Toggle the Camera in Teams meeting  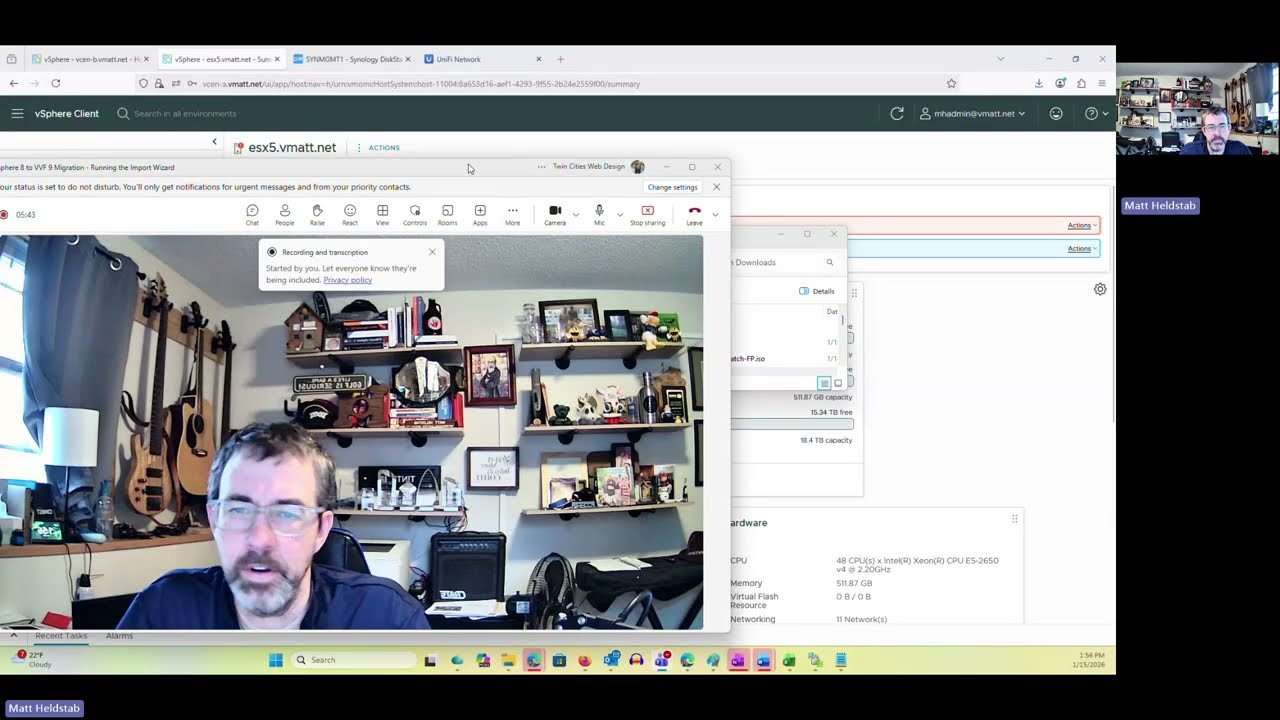coord(555,215)
